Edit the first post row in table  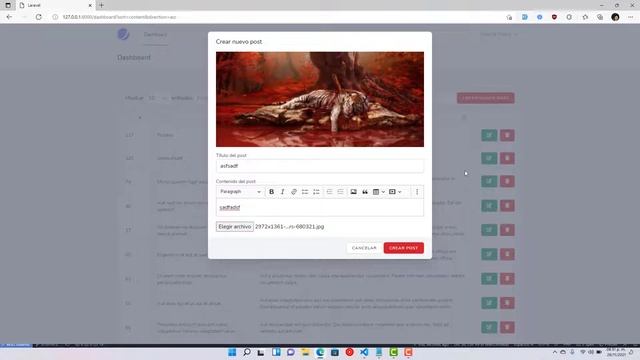(x=489, y=135)
